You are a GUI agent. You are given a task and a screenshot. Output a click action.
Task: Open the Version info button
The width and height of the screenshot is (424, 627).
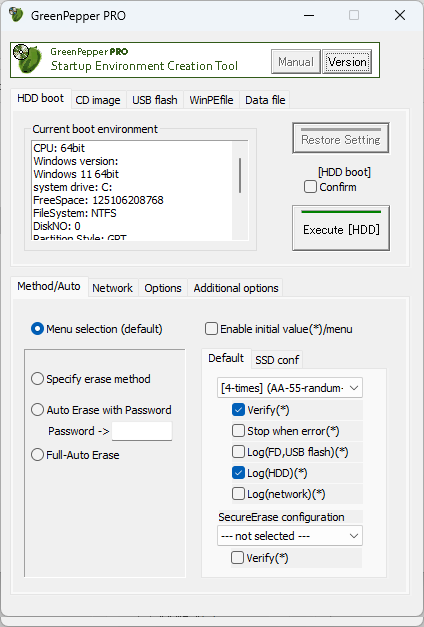[x=347, y=62]
